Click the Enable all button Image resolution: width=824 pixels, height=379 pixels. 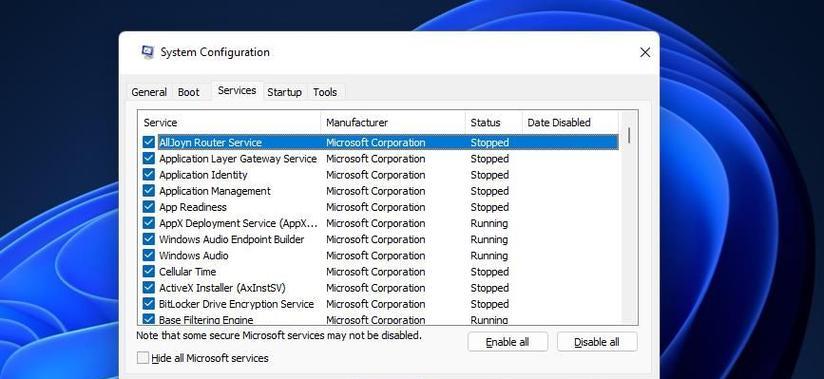point(508,342)
